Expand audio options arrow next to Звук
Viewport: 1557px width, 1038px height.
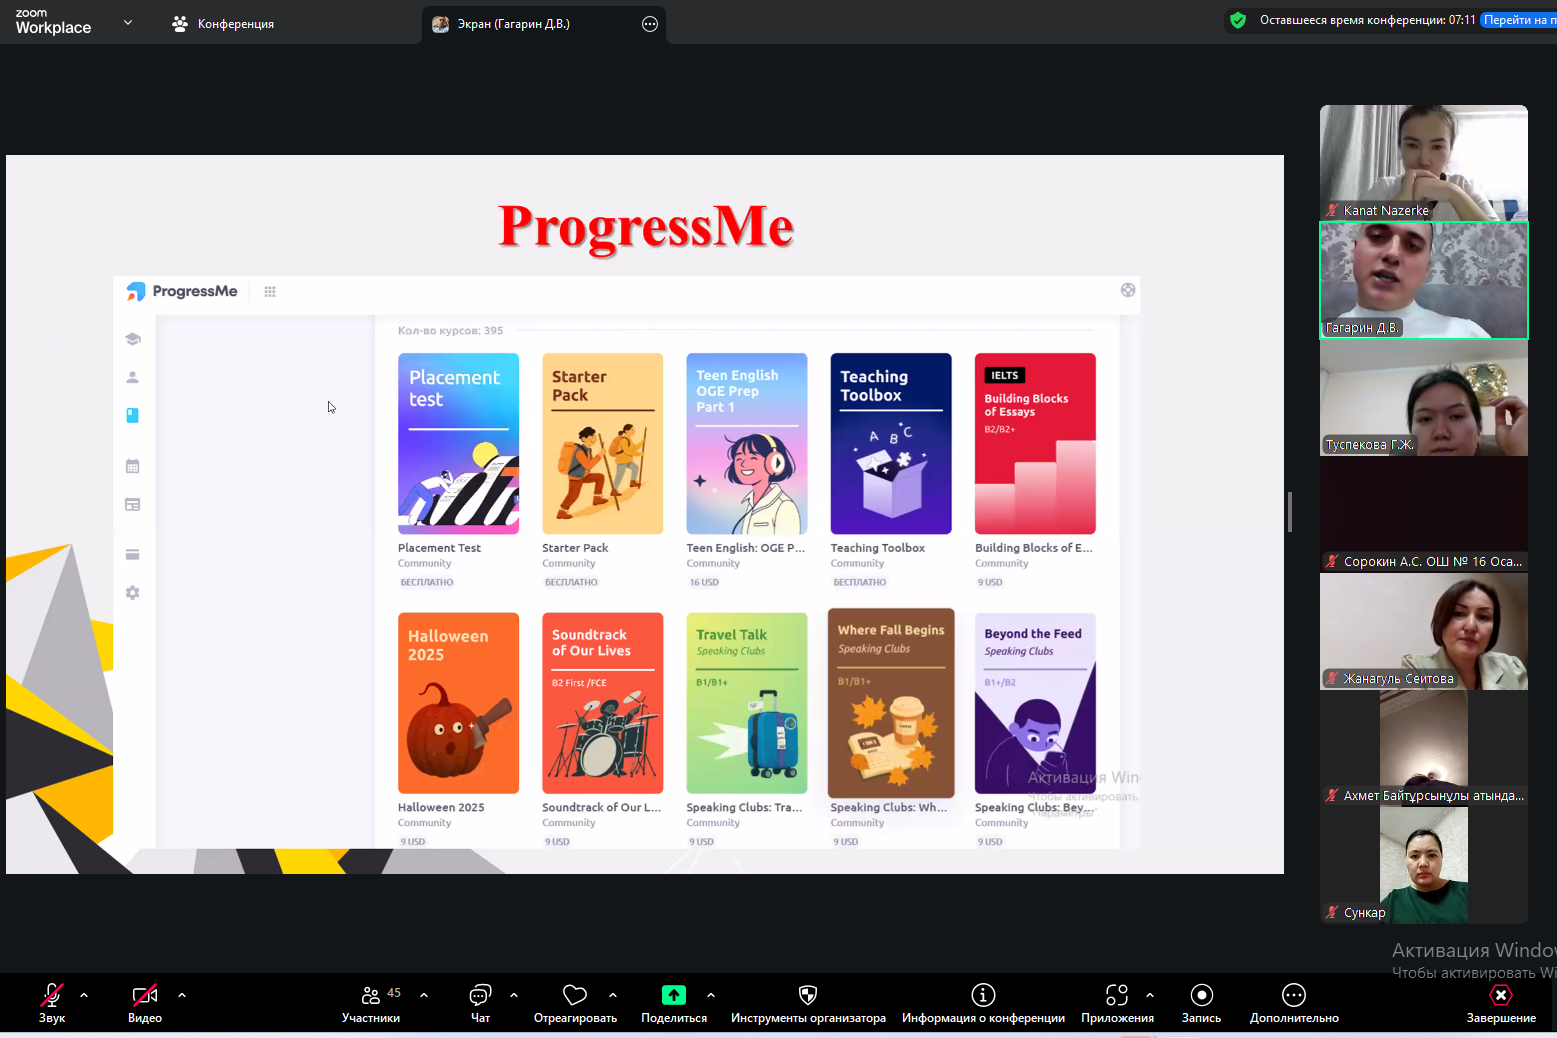84,995
